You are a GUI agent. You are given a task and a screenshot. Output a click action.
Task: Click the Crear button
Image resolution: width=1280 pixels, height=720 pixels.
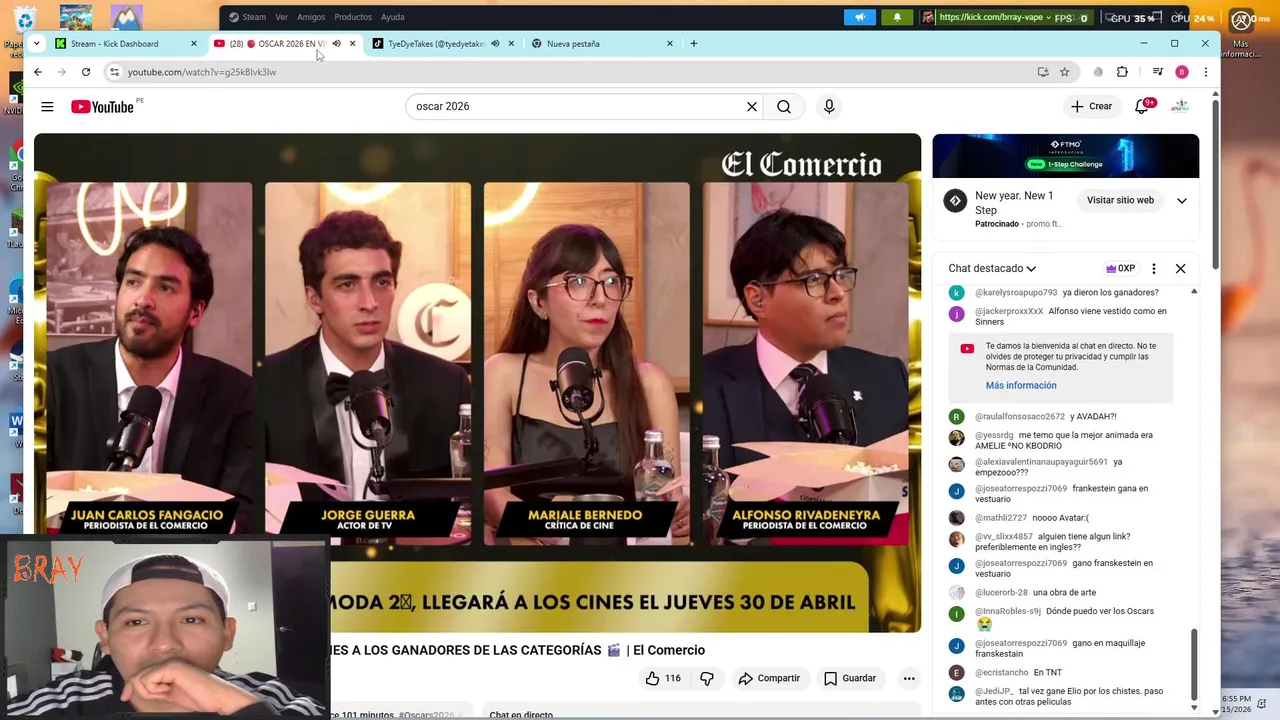(x=1091, y=106)
